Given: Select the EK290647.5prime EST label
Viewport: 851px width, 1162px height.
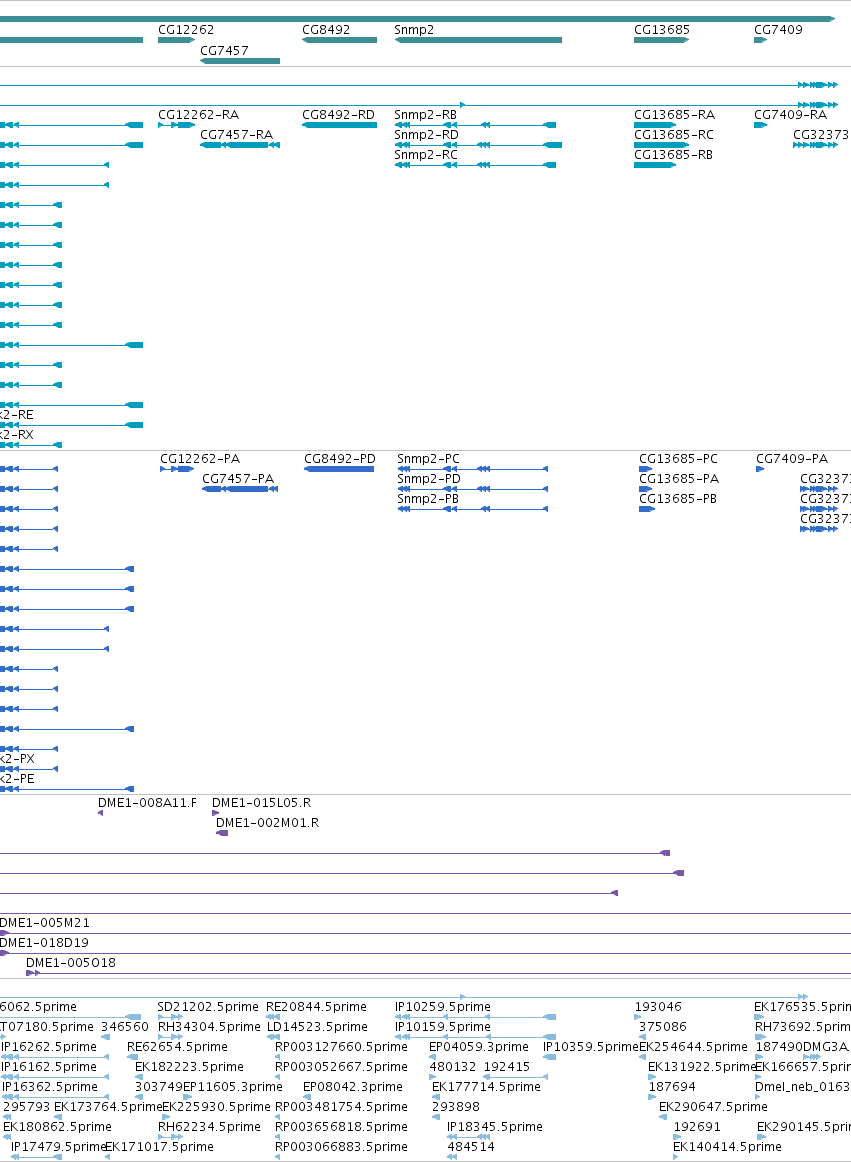Looking at the screenshot, I should point(713,1106).
